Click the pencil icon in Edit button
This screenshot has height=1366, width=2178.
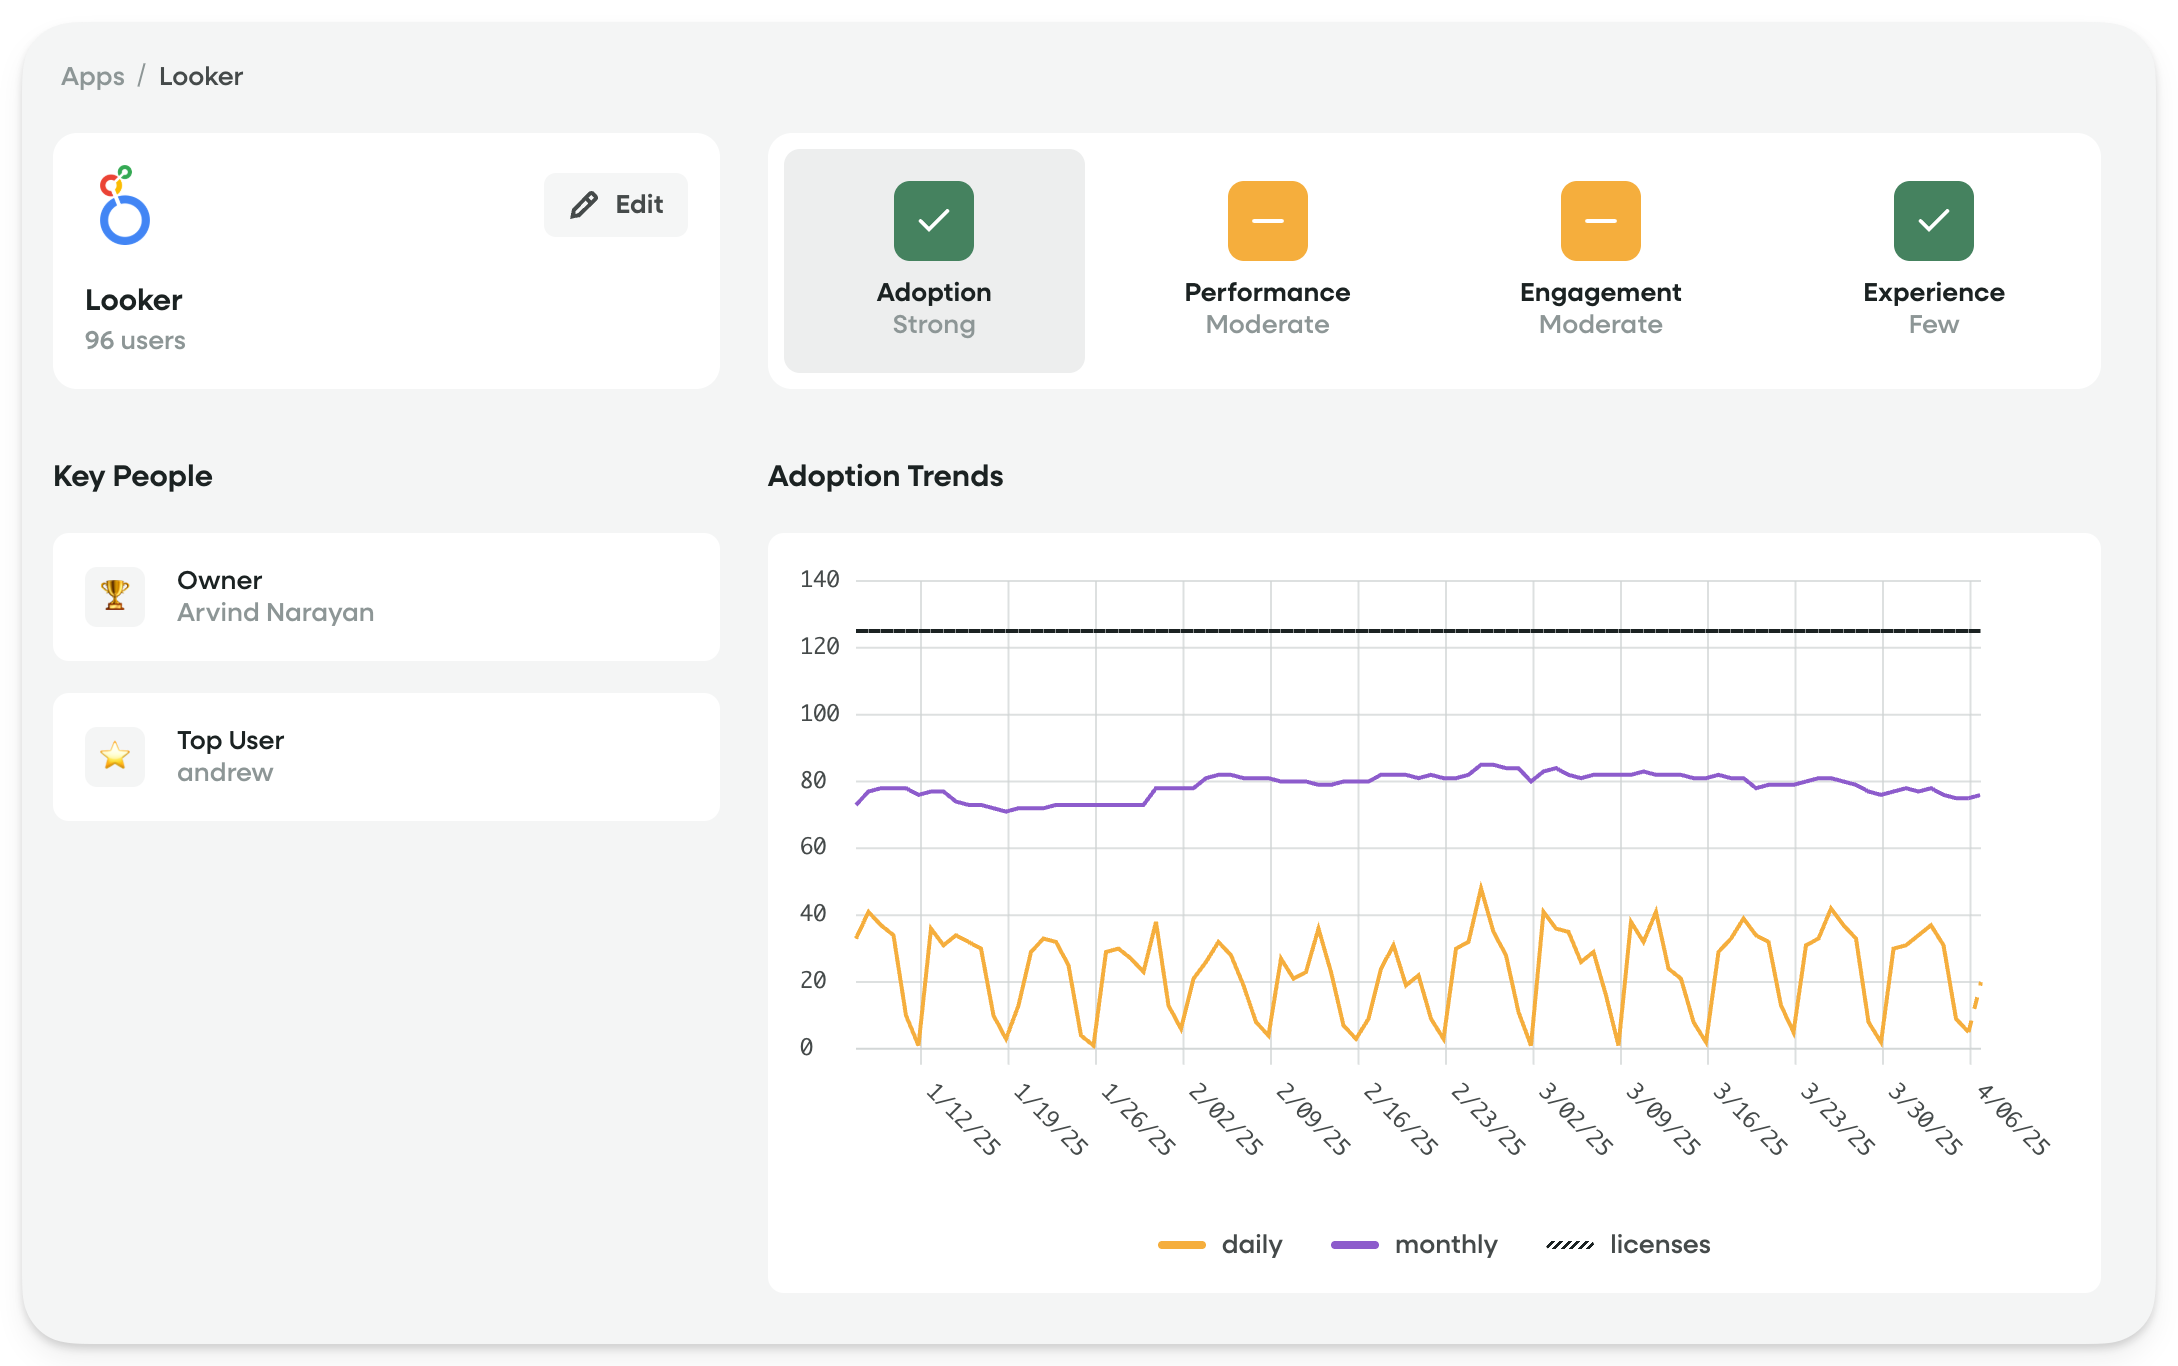point(584,205)
